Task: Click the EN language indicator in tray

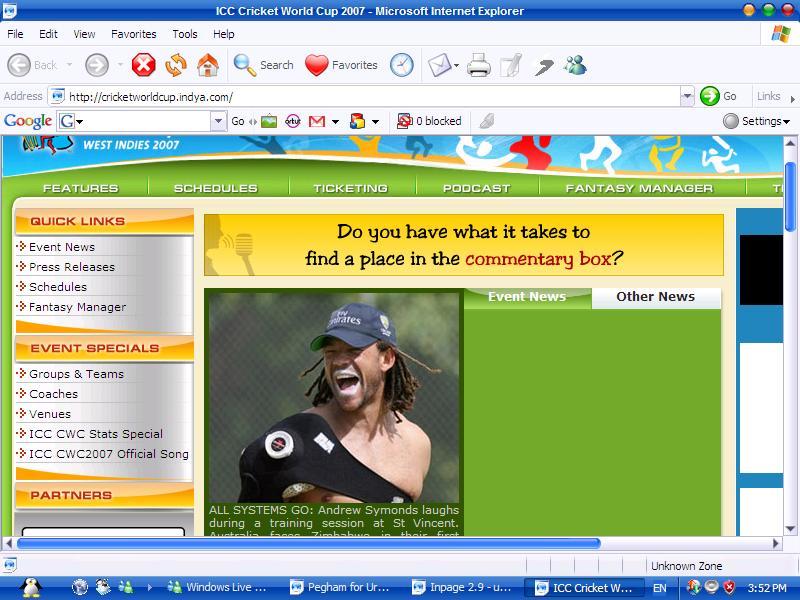Action: click(x=660, y=588)
